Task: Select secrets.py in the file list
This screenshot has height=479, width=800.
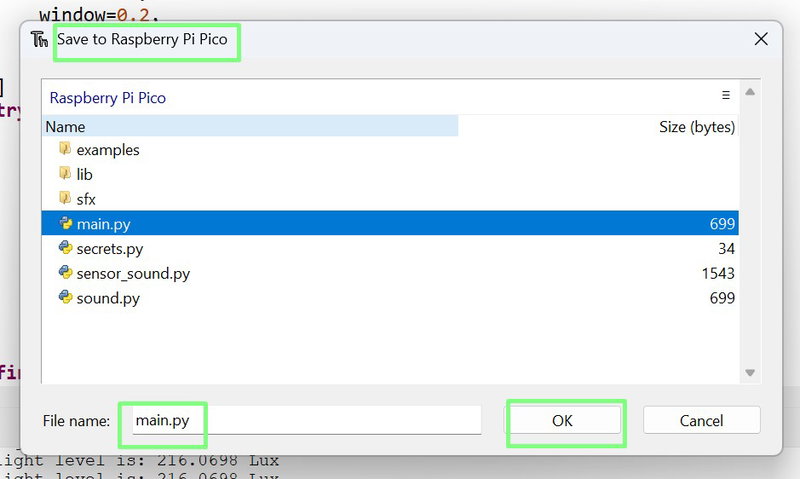Action: [x=390, y=248]
